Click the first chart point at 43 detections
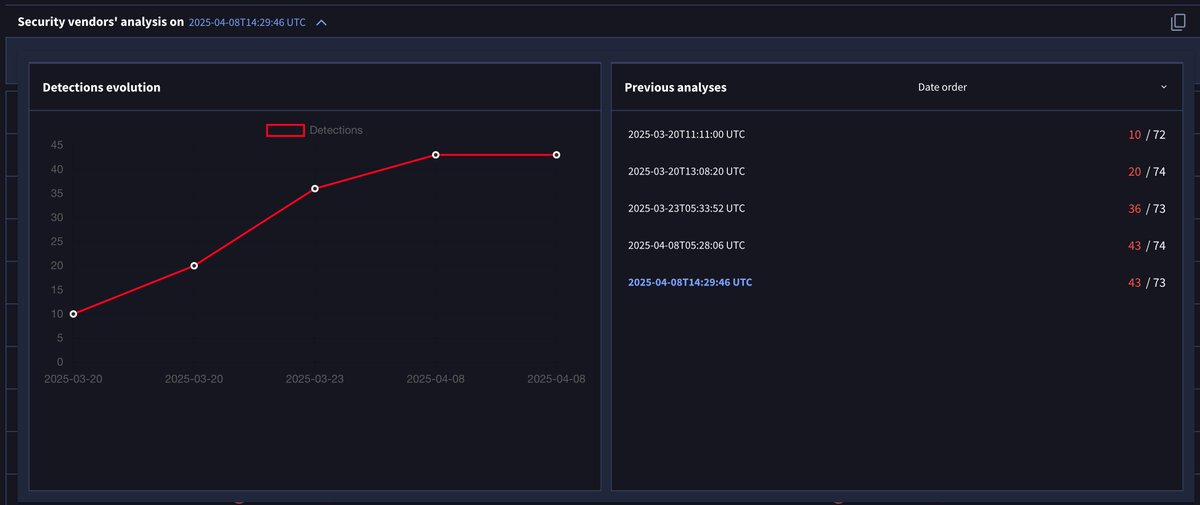Image resolution: width=1200 pixels, height=505 pixels. [x=436, y=155]
